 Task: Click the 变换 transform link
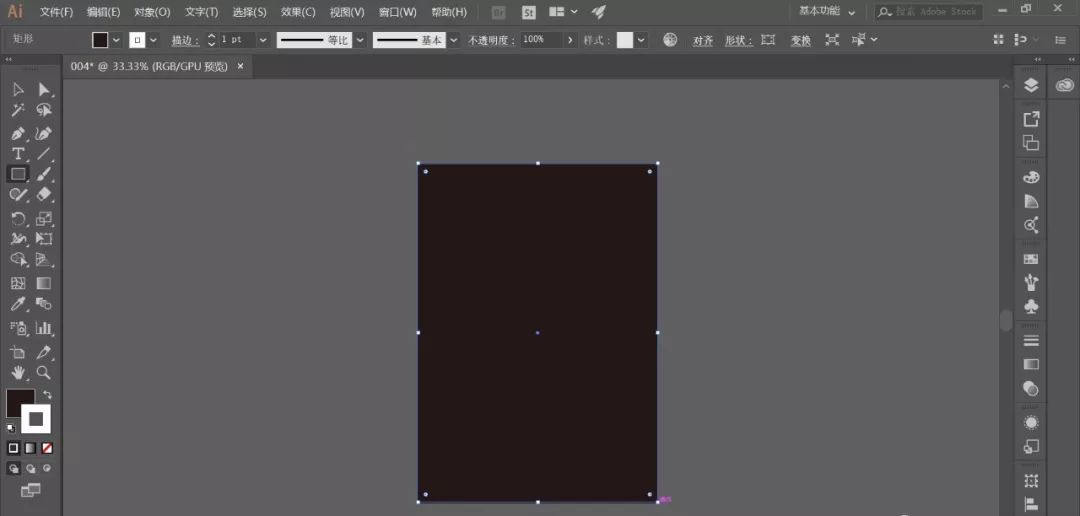click(800, 40)
